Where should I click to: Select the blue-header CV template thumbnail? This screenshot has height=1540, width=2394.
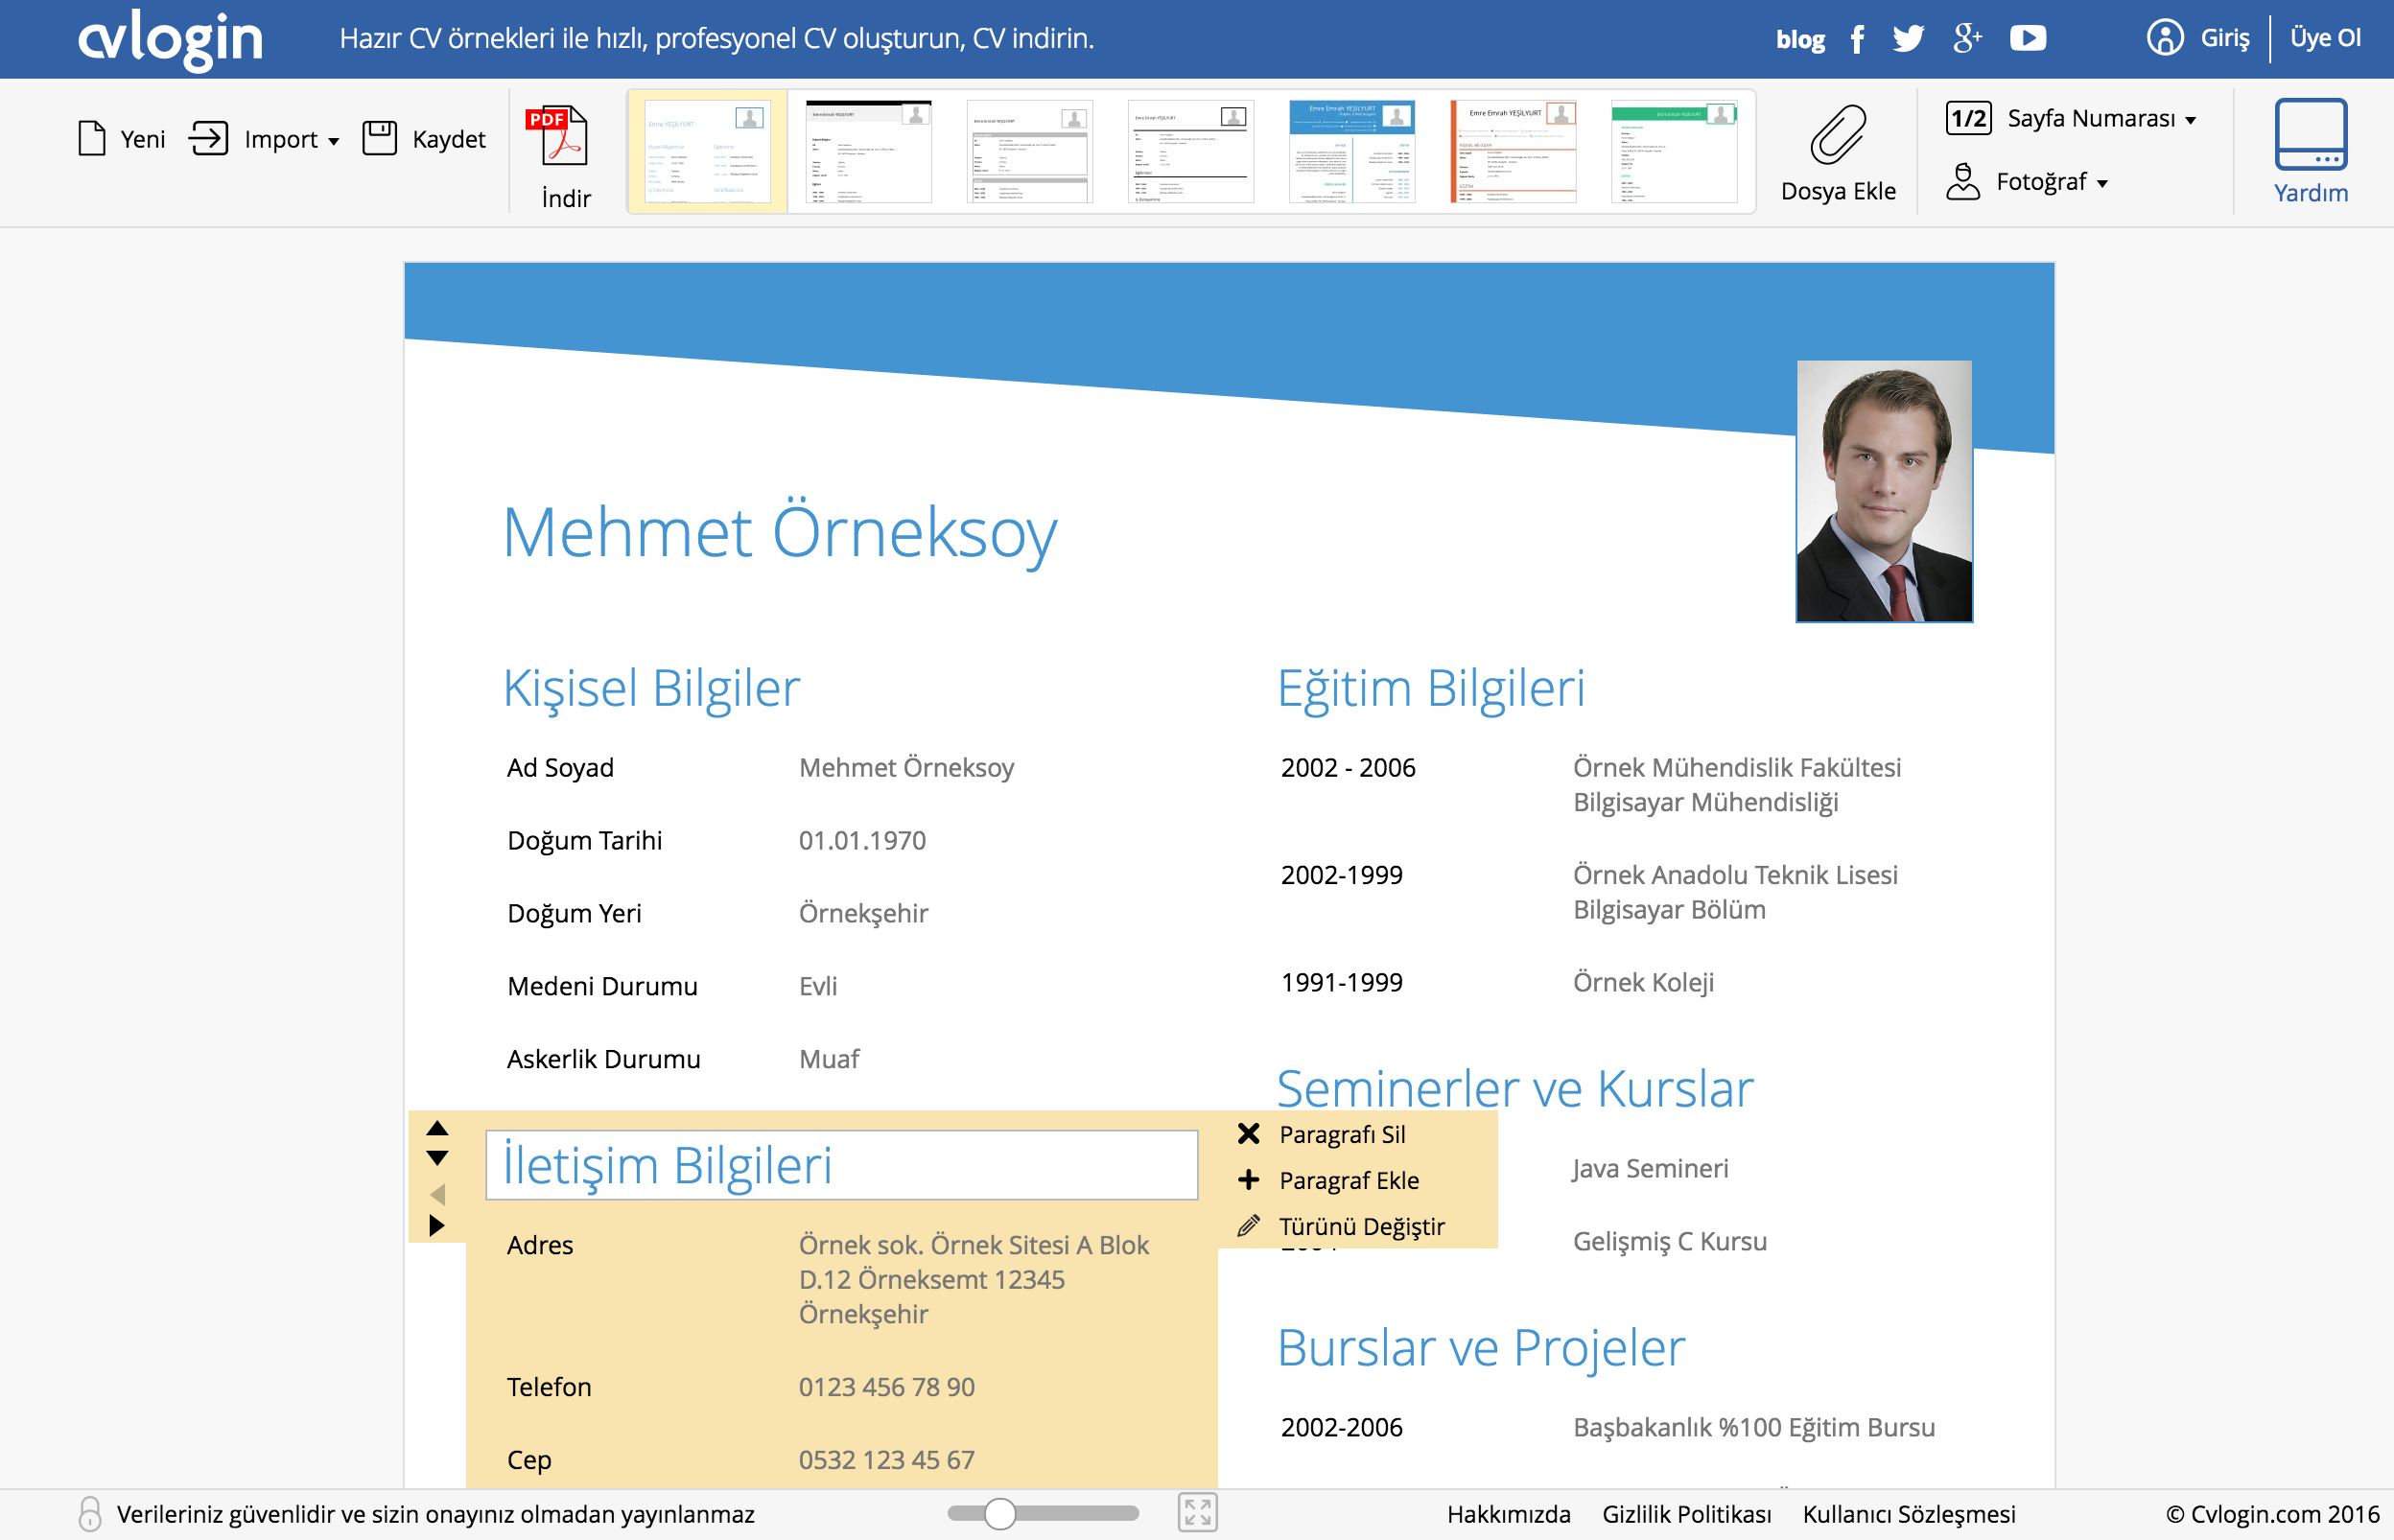click(1351, 151)
